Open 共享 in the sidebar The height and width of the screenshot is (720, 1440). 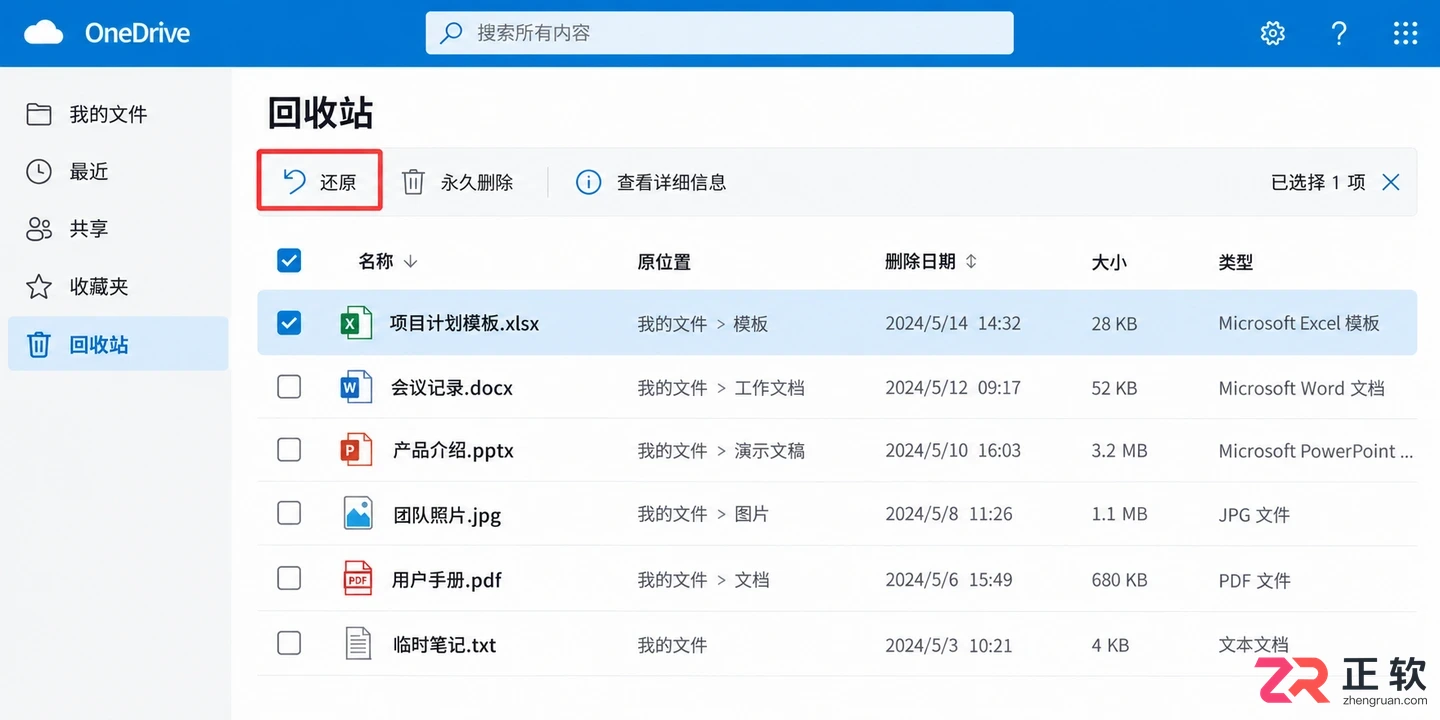[118, 229]
